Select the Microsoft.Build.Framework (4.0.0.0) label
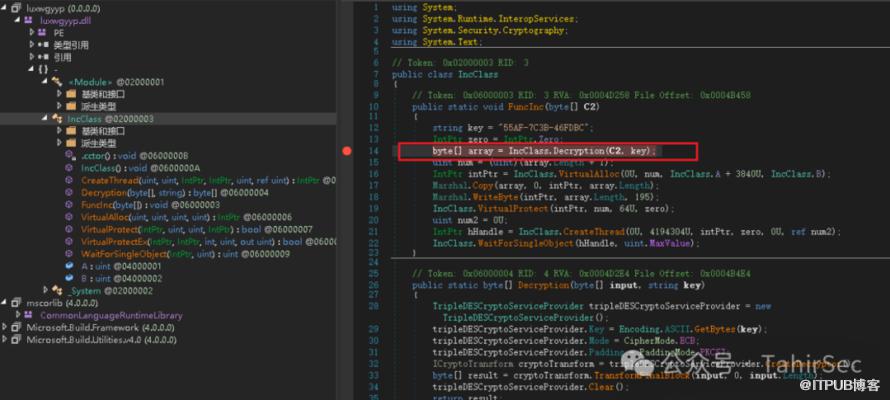The image size is (890, 400). pyautogui.click(x=100, y=328)
